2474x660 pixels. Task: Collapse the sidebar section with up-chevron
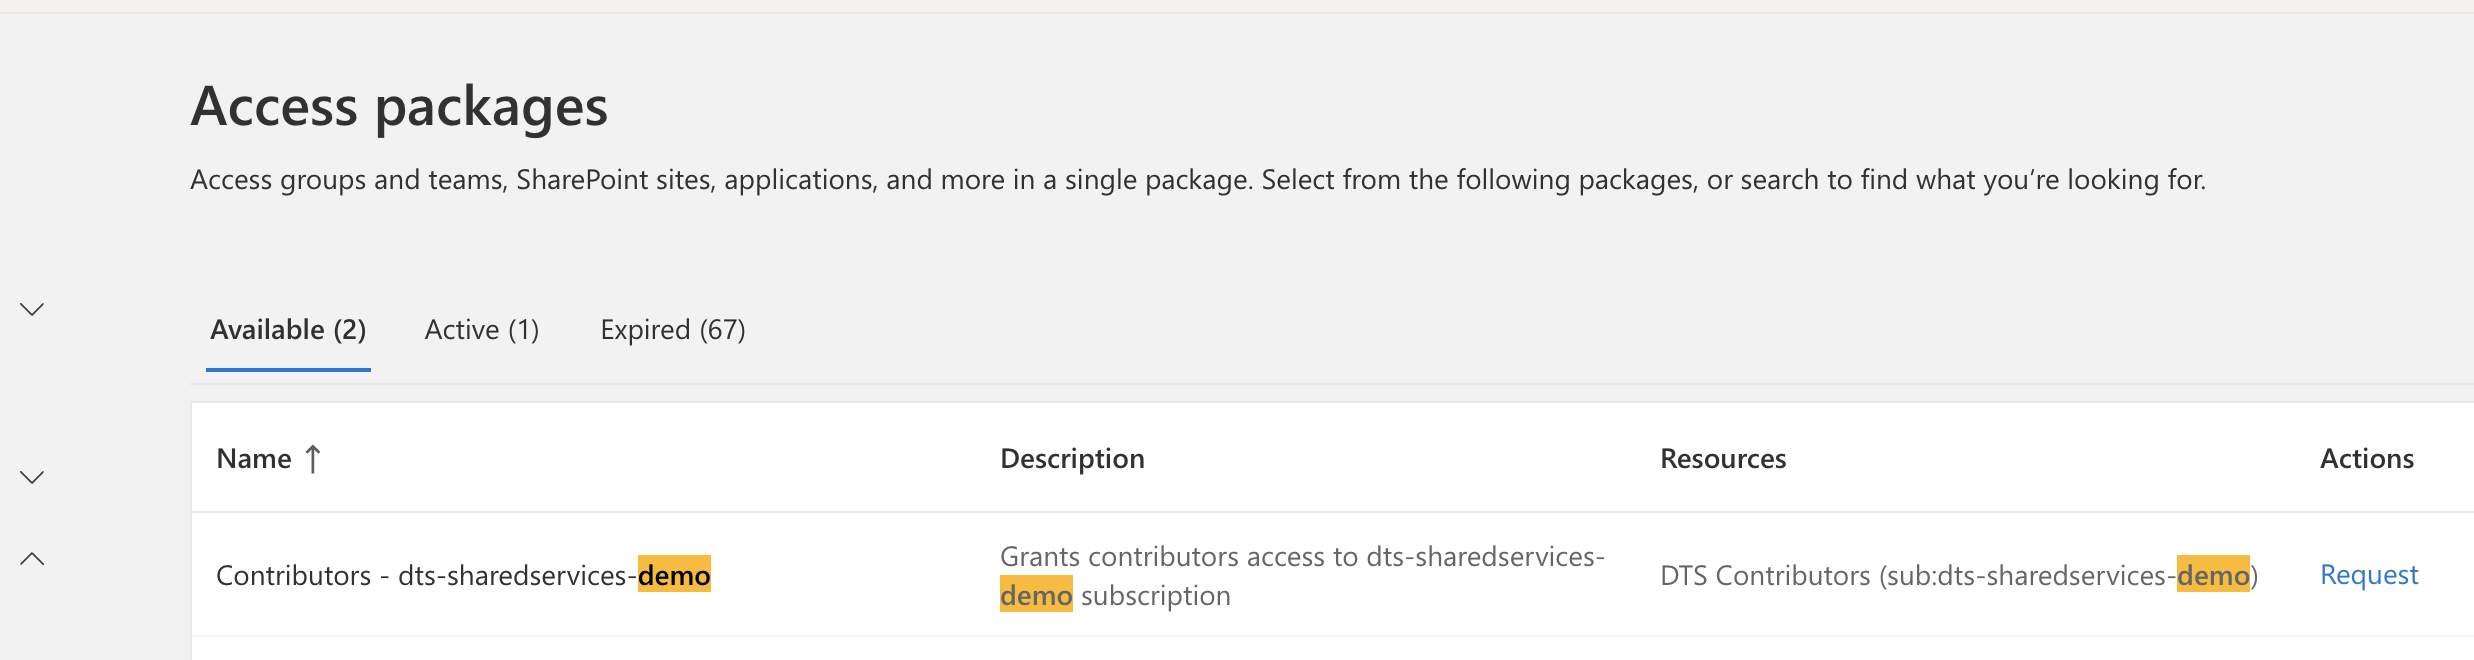pyautogui.click(x=32, y=558)
